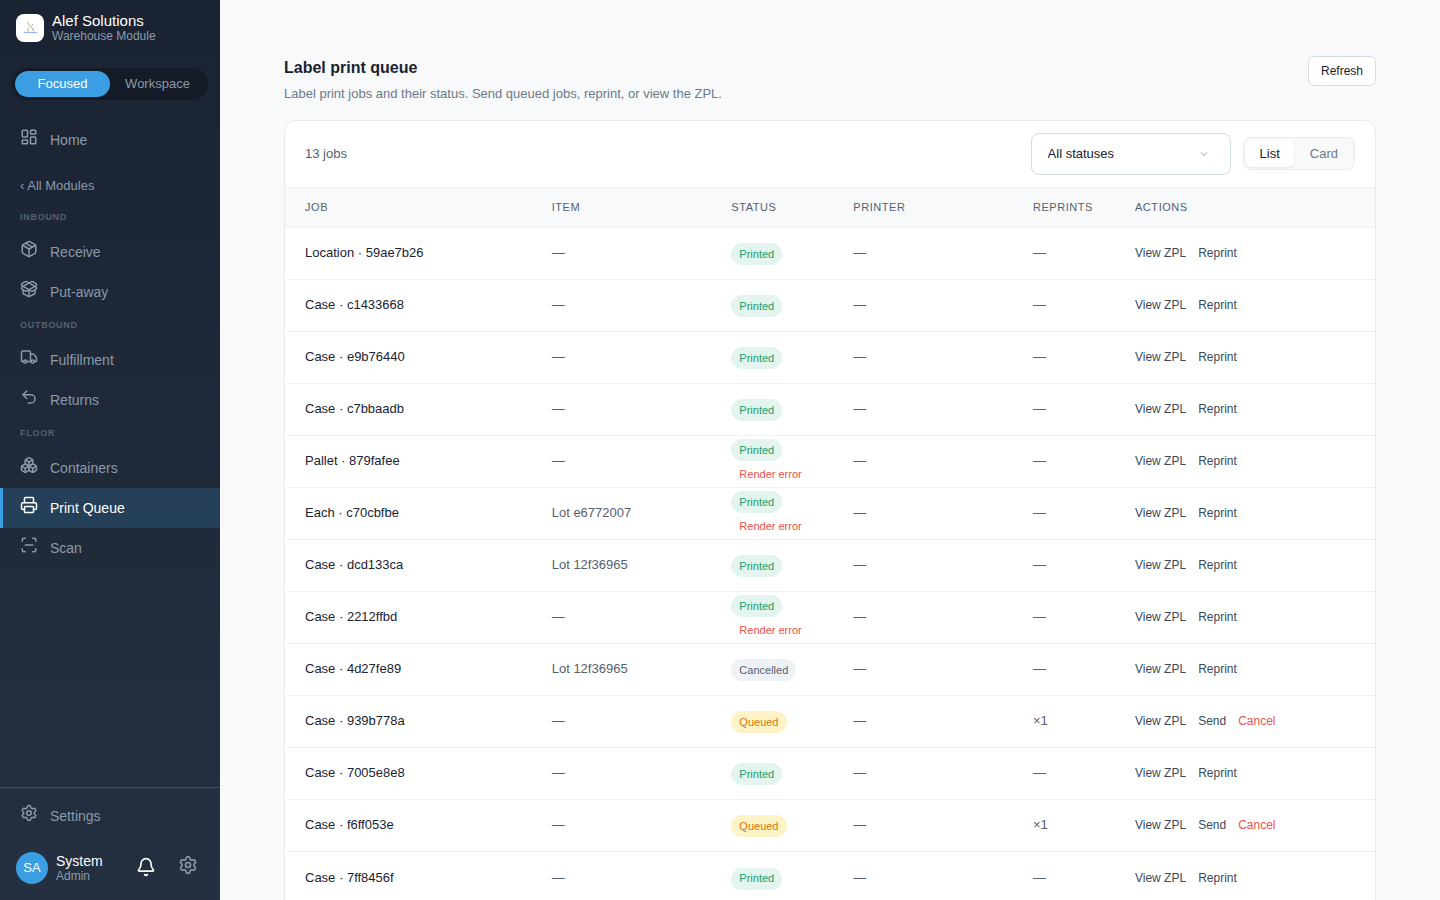The height and width of the screenshot is (900, 1440).
Task: Click the Receive box icon
Action: tap(29, 249)
